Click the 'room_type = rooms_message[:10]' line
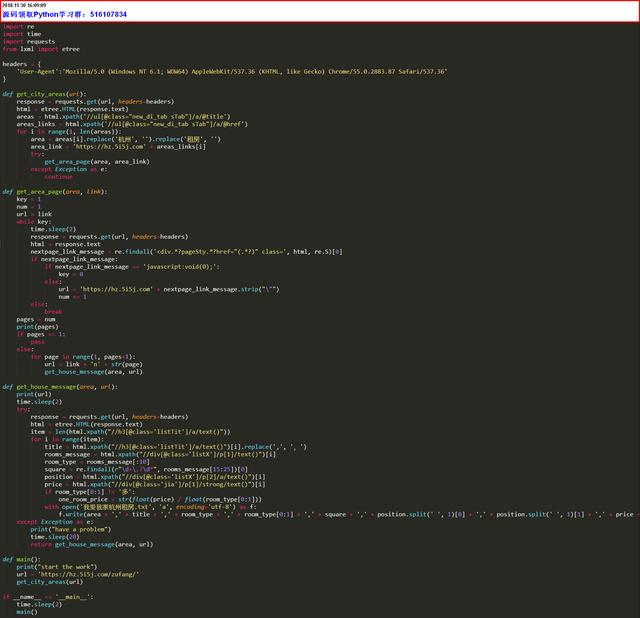The height and width of the screenshot is (618, 640). [x=97, y=462]
